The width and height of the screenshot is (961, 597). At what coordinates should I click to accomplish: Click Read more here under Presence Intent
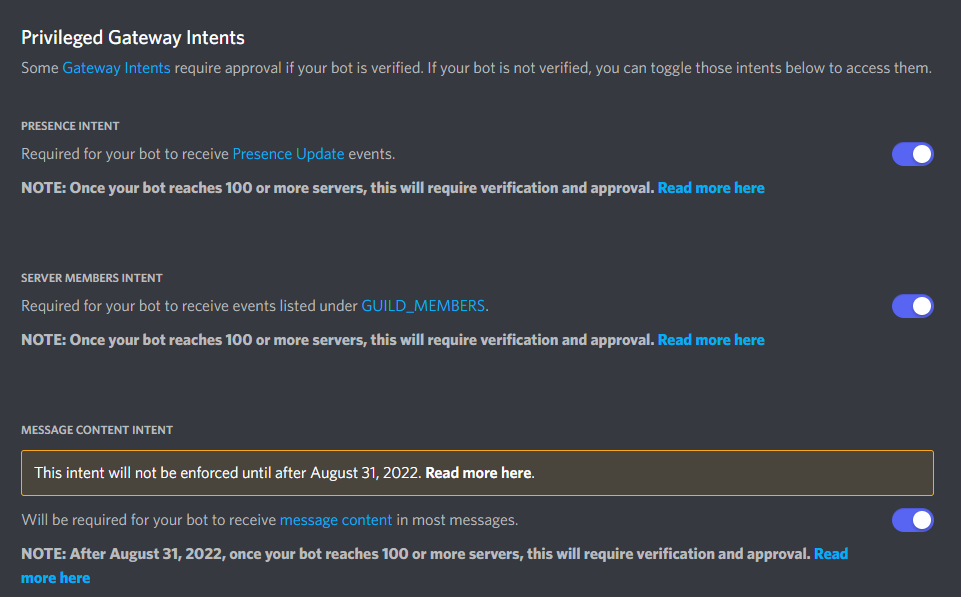pyautogui.click(x=711, y=188)
